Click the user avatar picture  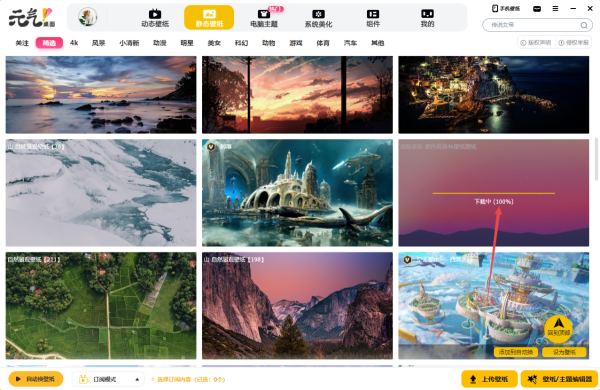coord(88,17)
